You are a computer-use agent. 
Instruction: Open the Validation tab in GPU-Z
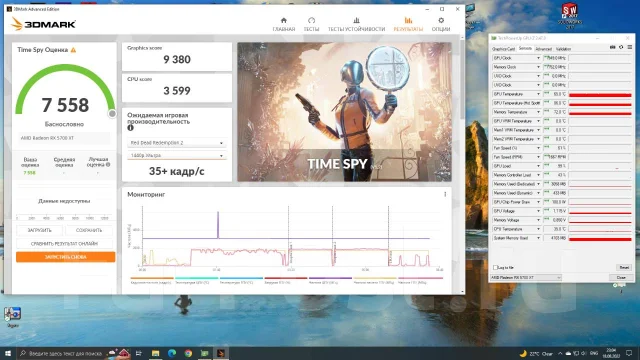pyautogui.click(x=563, y=49)
